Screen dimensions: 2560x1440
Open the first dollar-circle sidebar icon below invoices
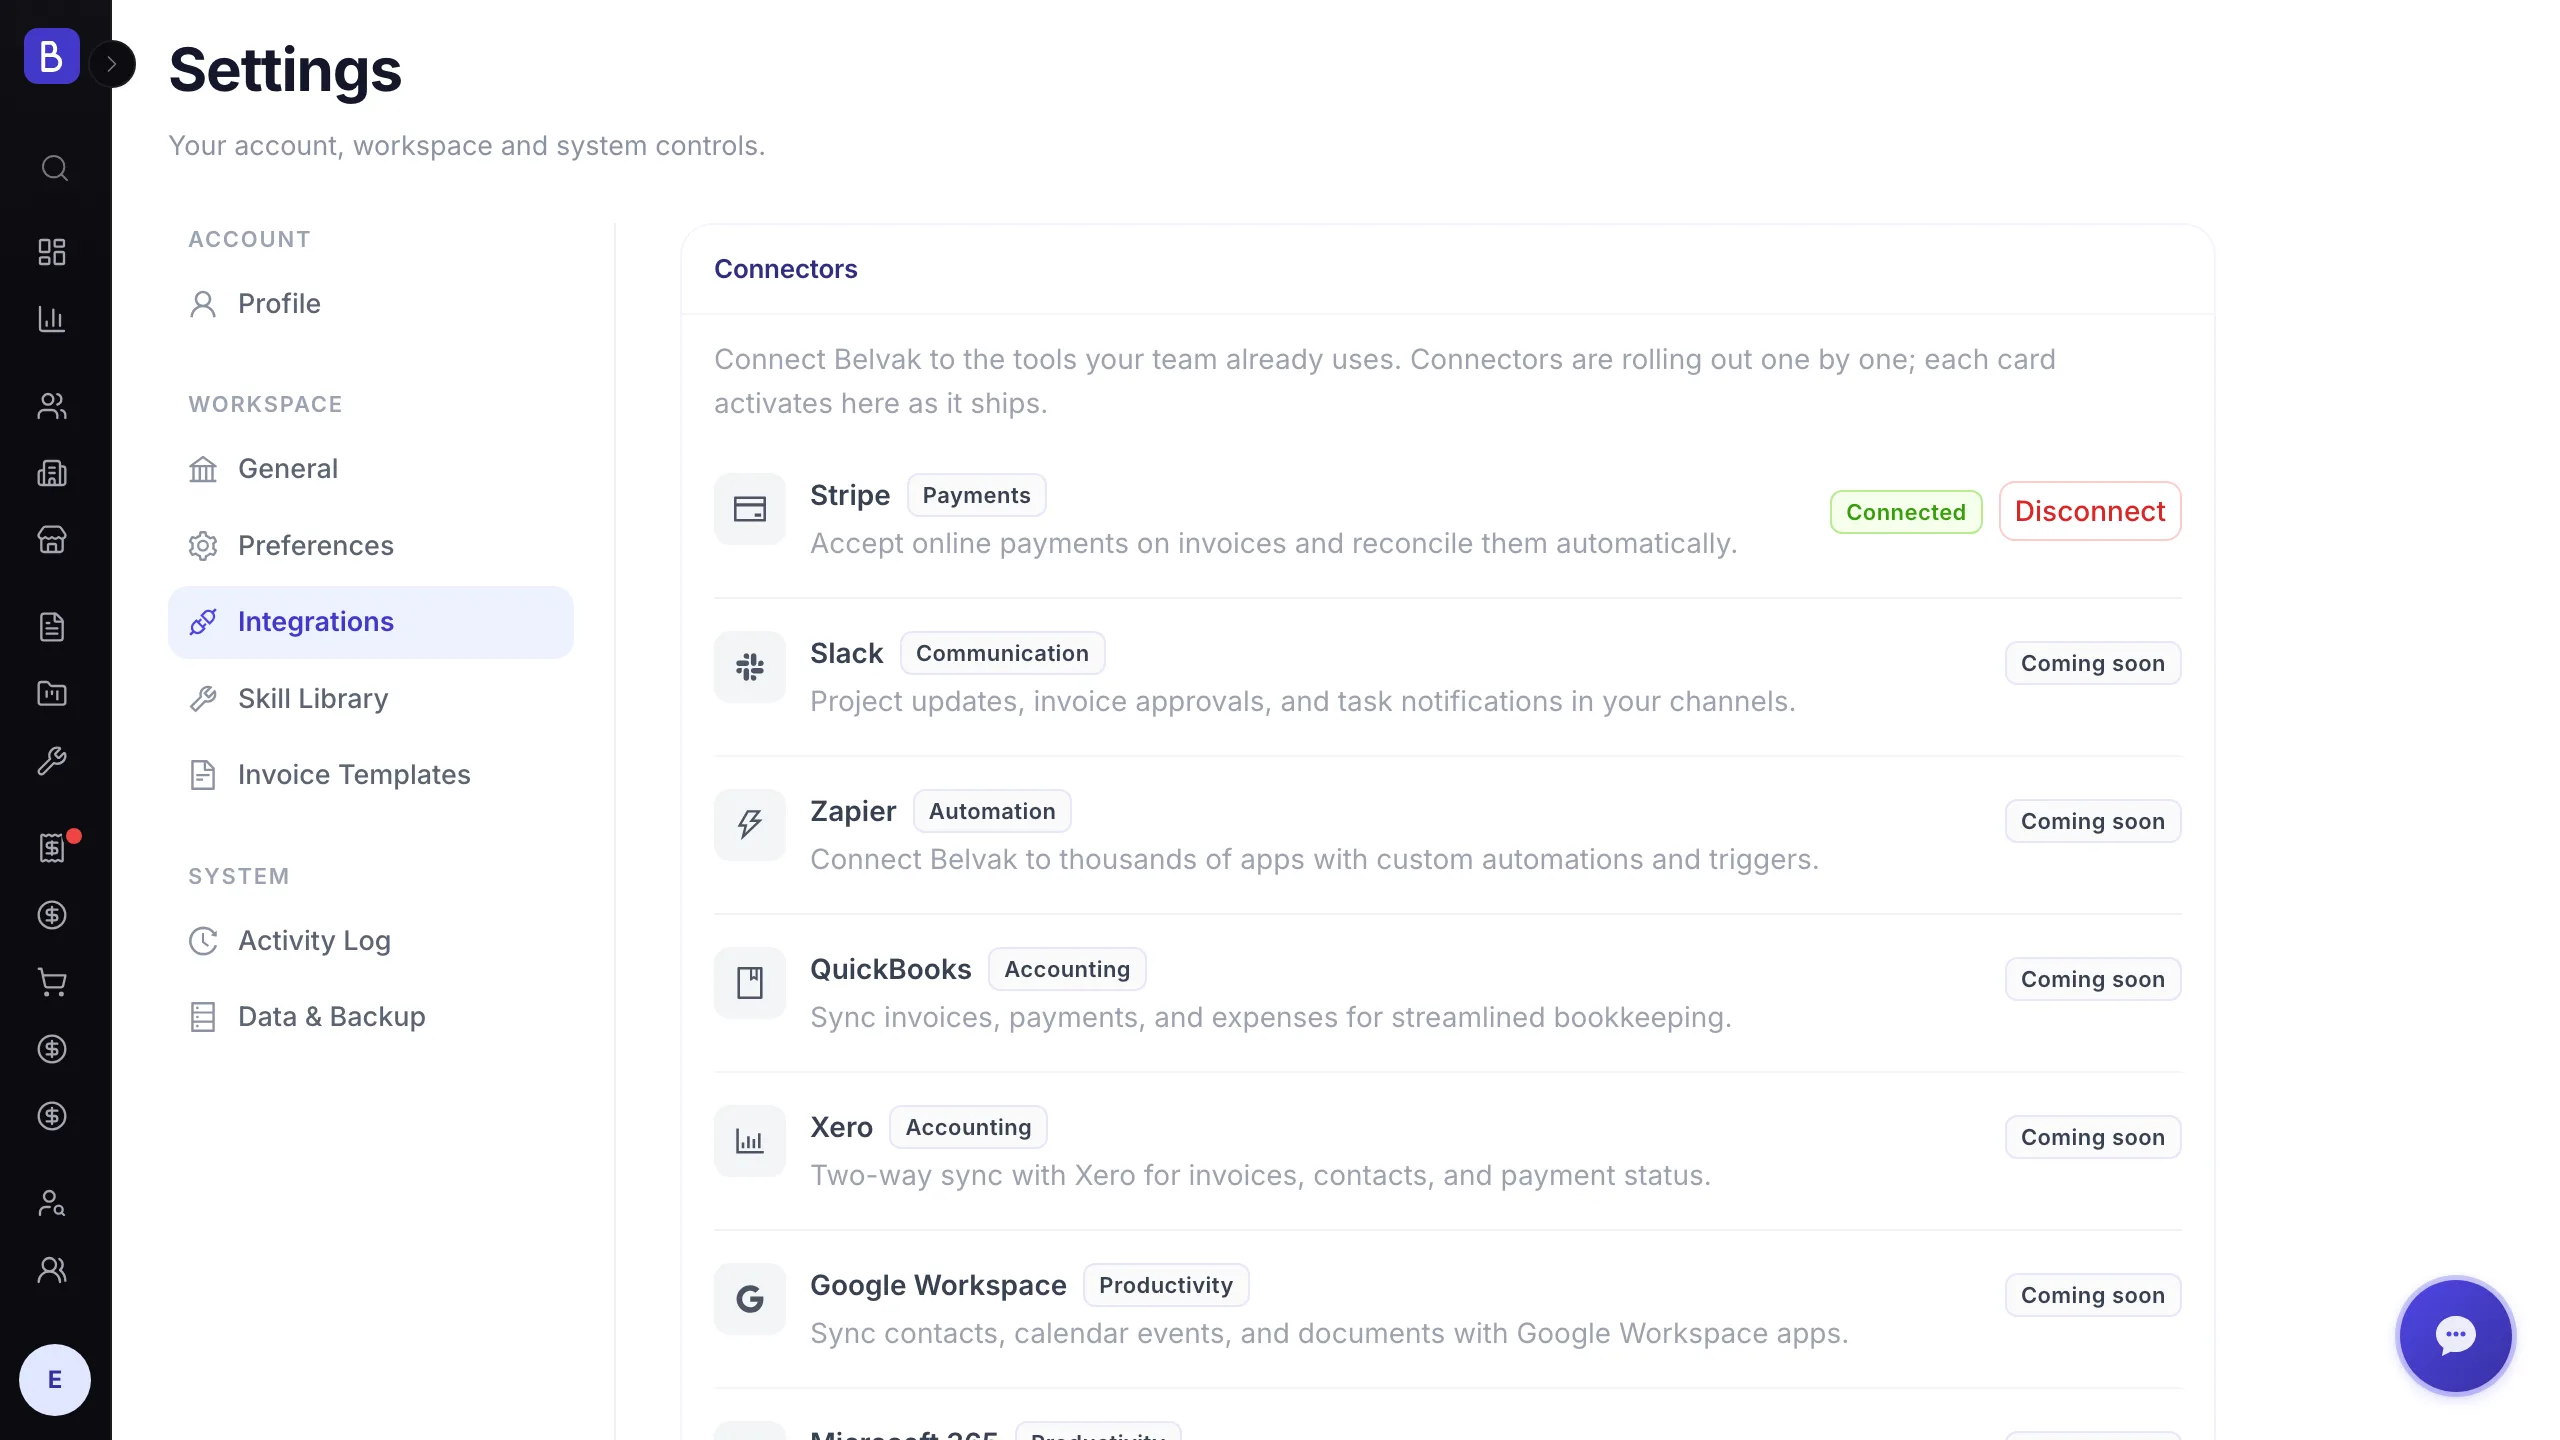[x=52, y=915]
